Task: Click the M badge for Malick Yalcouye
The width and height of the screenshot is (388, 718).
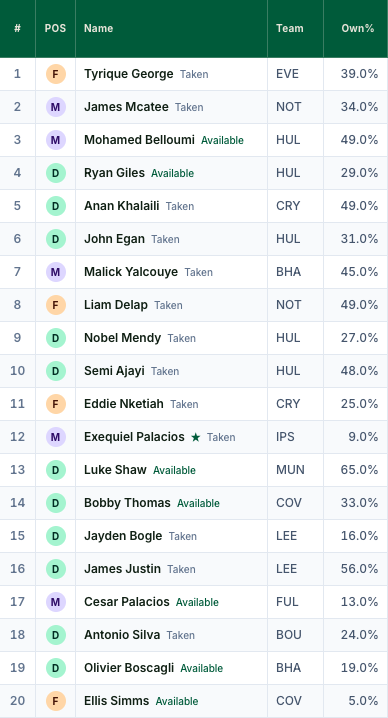Action: [x=55, y=272]
